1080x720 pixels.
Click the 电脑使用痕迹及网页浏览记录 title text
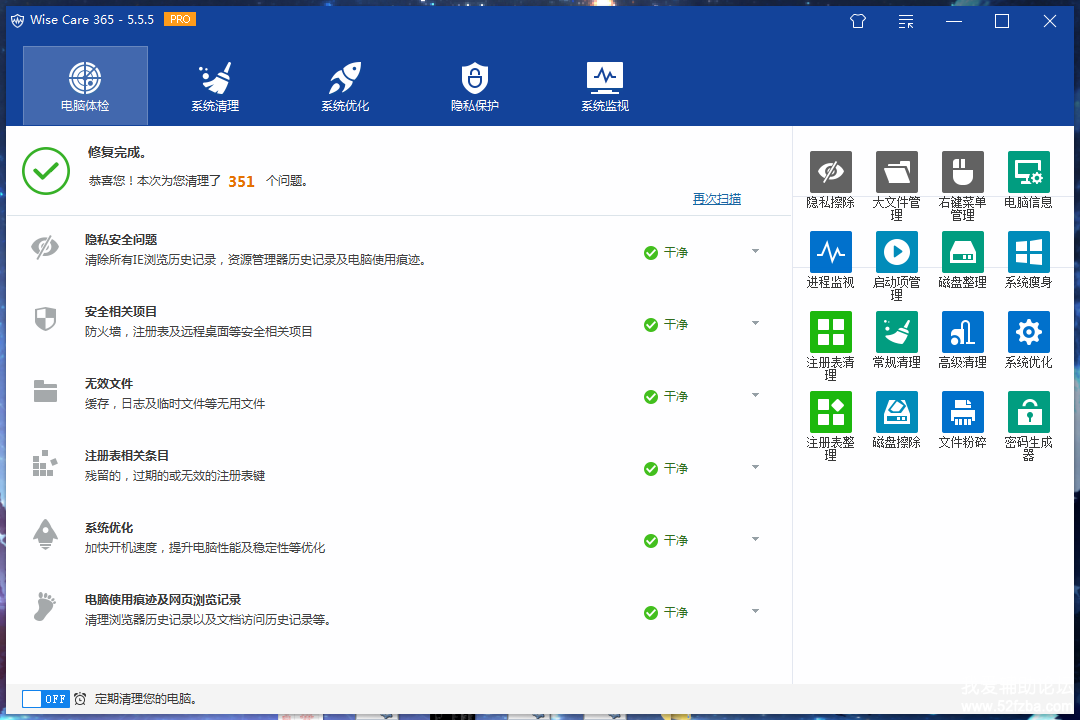coord(163,599)
